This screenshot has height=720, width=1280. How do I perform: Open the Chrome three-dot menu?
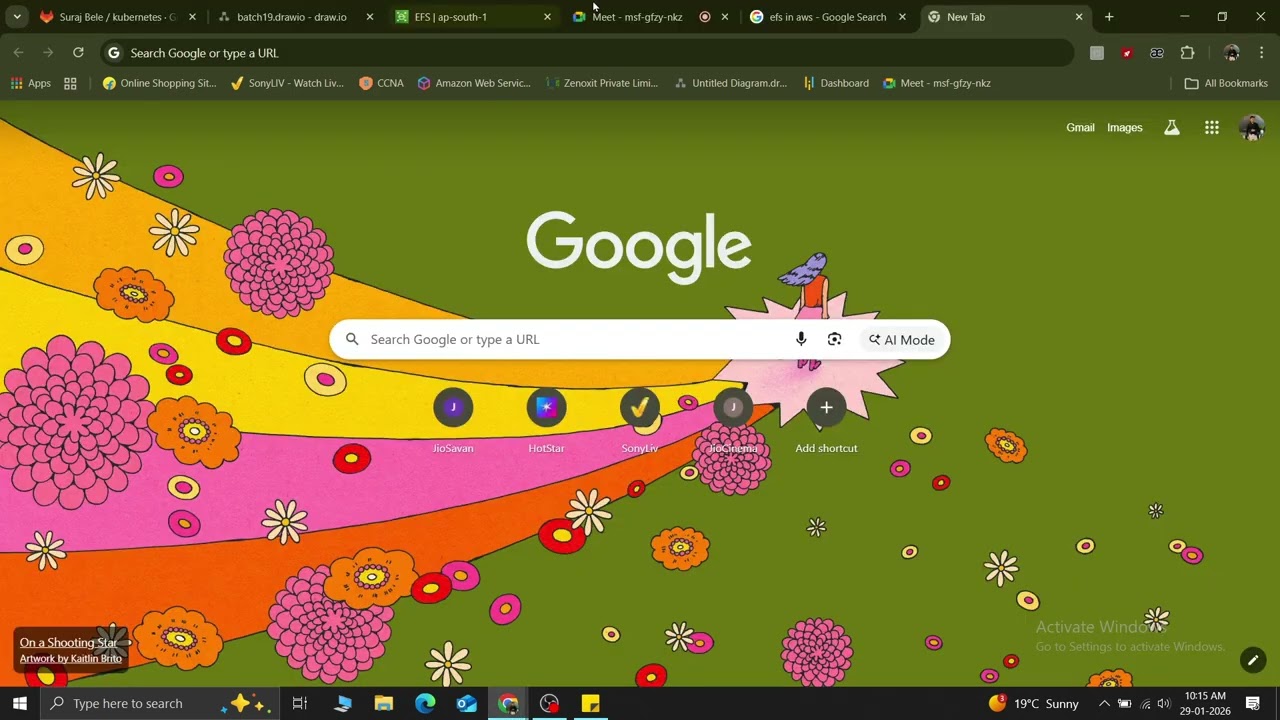[1261, 53]
